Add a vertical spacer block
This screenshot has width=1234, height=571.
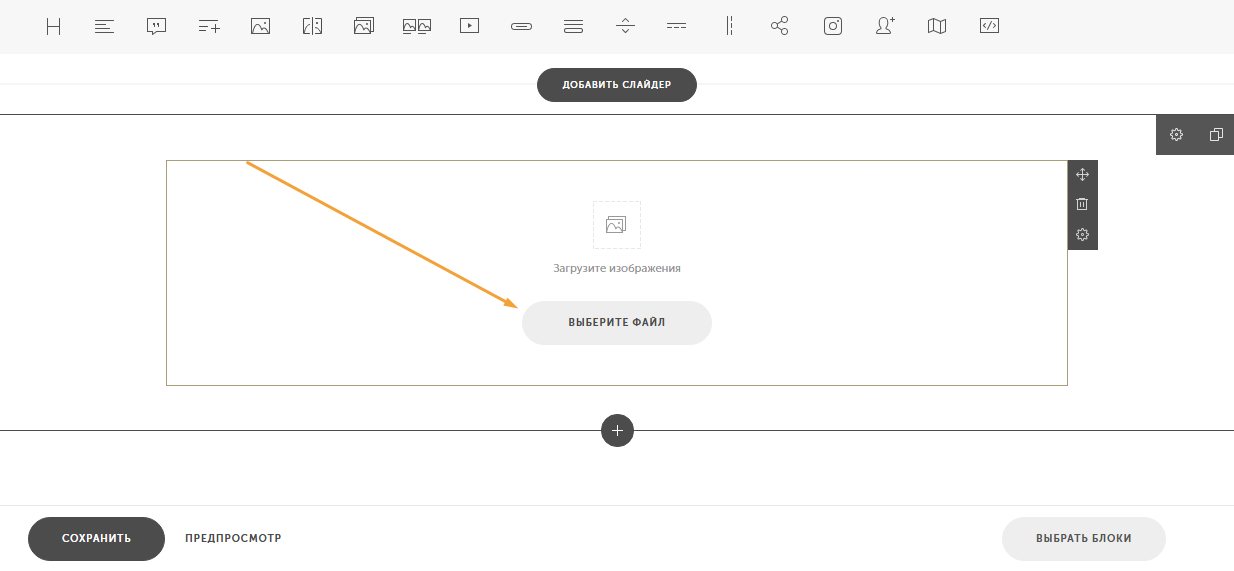pyautogui.click(x=625, y=27)
